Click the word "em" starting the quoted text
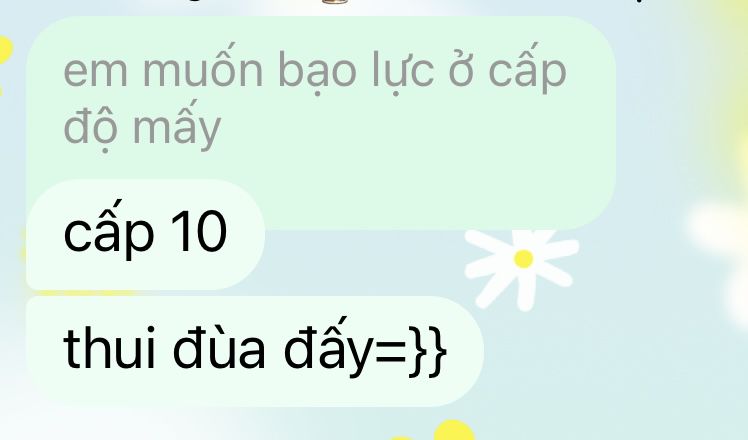The width and height of the screenshot is (748, 440). 95,72
